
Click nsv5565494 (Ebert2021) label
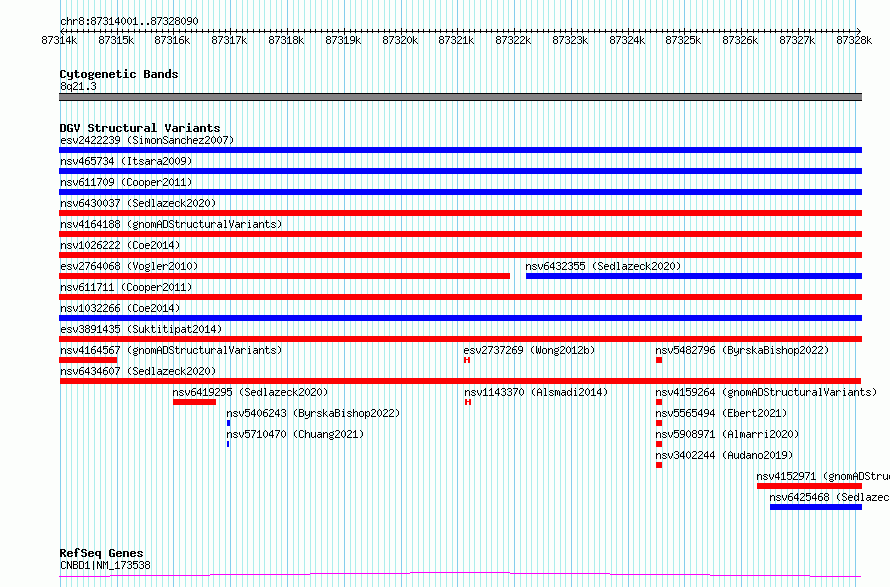[721, 413]
